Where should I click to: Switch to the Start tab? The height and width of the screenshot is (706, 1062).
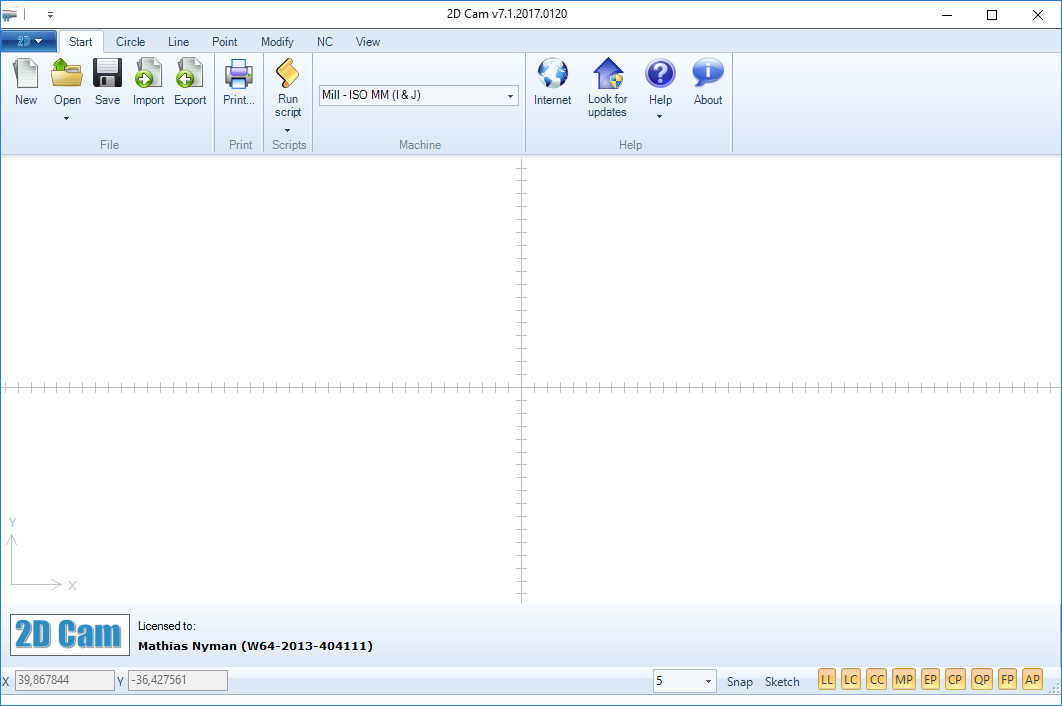[81, 42]
